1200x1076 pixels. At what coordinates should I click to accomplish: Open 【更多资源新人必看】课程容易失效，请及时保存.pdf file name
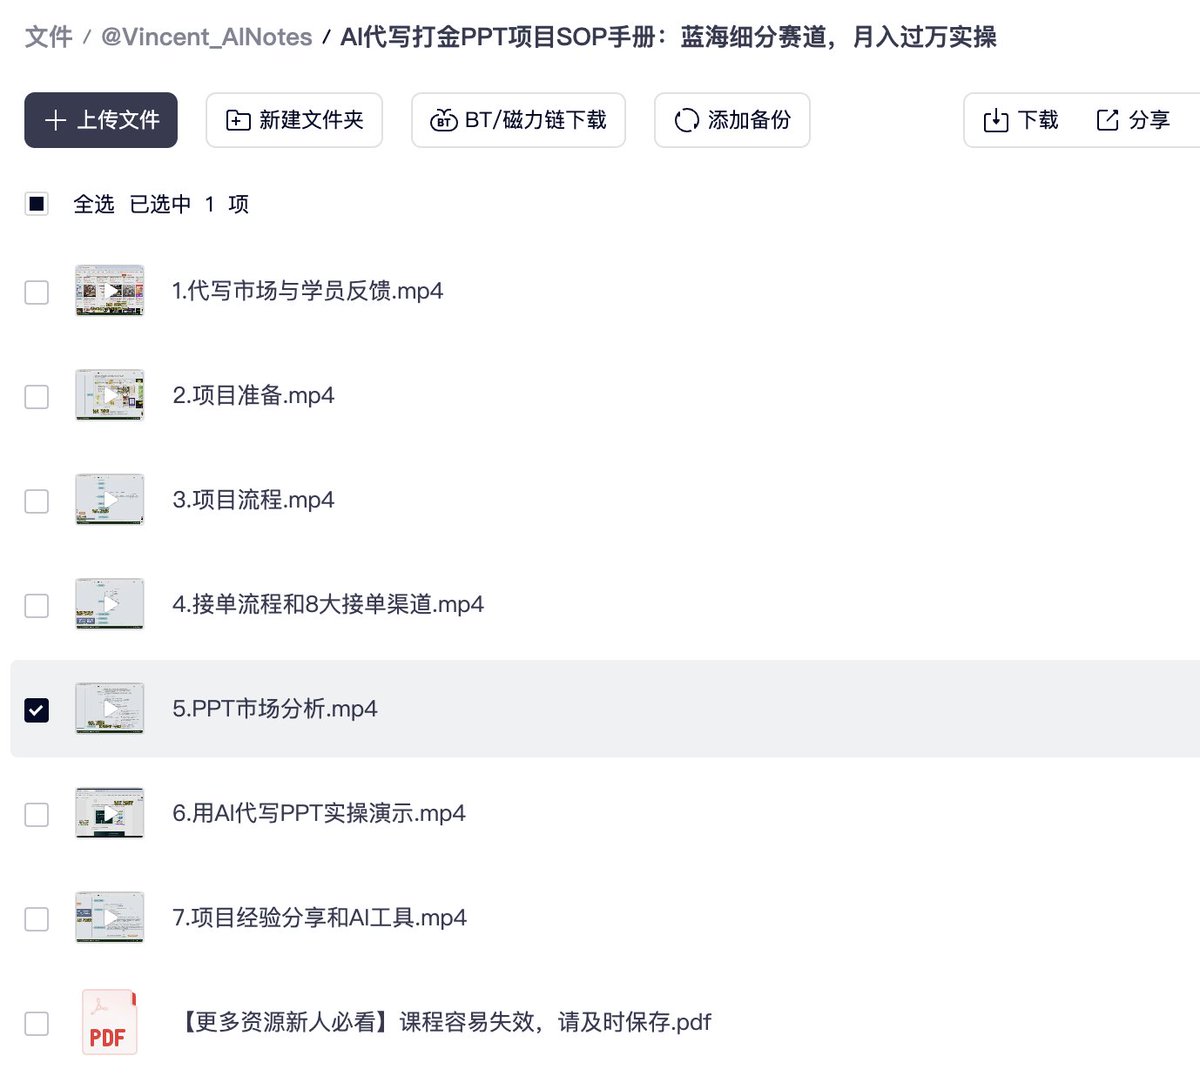[444, 1022]
